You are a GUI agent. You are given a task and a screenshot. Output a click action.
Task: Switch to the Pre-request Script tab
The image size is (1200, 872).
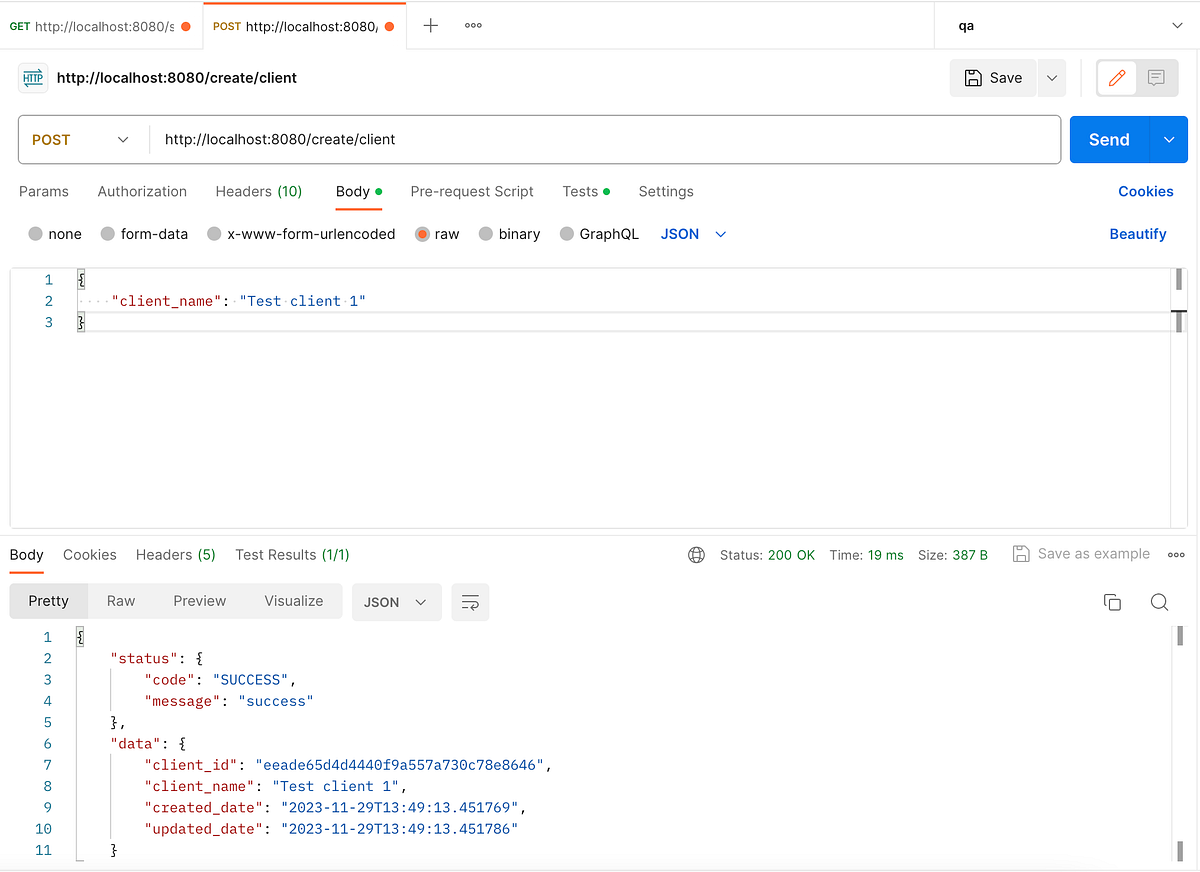tap(472, 191)
